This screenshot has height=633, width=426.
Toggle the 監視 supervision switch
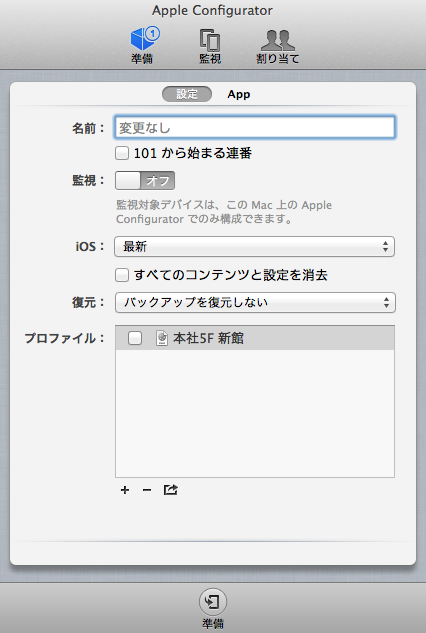[x=145, y=180]
